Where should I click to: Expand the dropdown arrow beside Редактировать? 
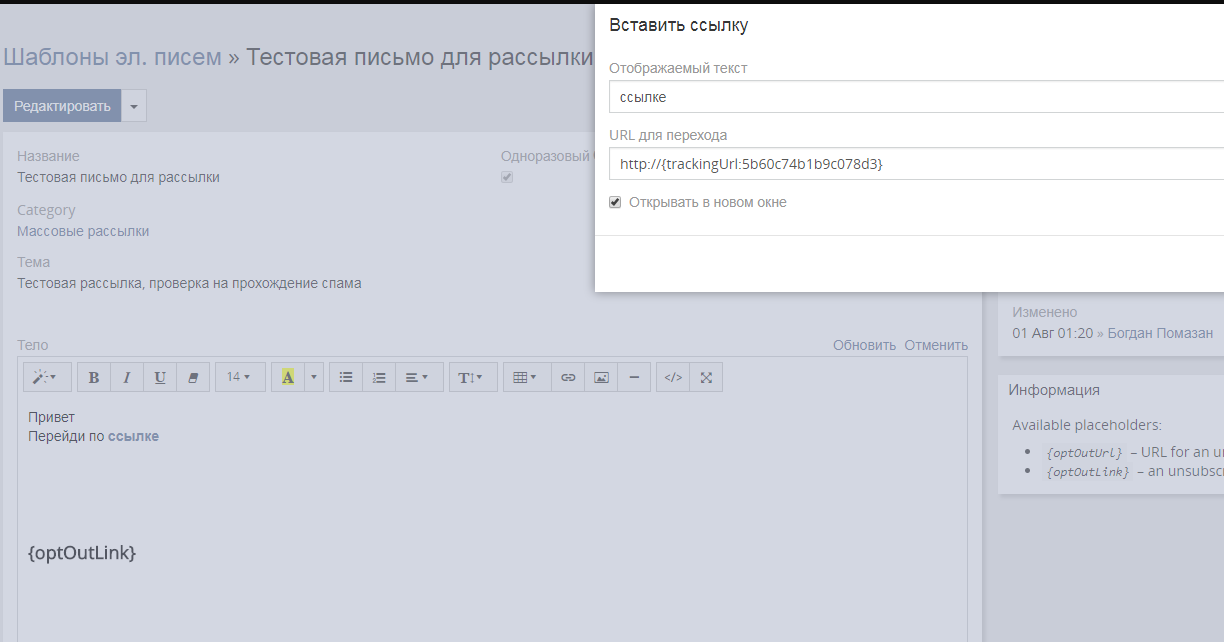(x=135, y=106)
